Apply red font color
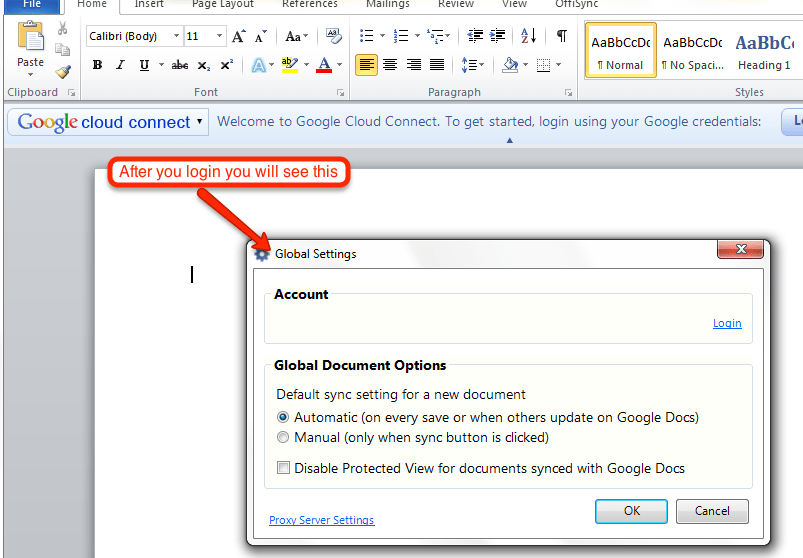The width and height of the screenshot is (803, 558). pos(324,65)
